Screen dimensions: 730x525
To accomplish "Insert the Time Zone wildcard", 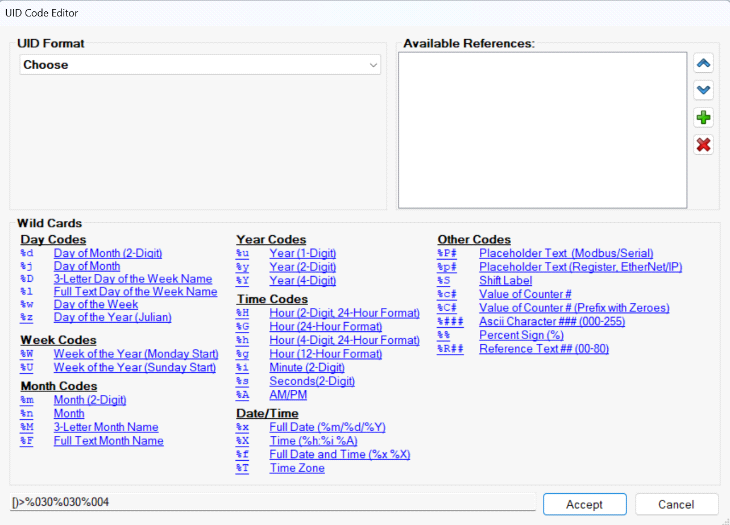I will pyautogui.click(x=297, y=469).
